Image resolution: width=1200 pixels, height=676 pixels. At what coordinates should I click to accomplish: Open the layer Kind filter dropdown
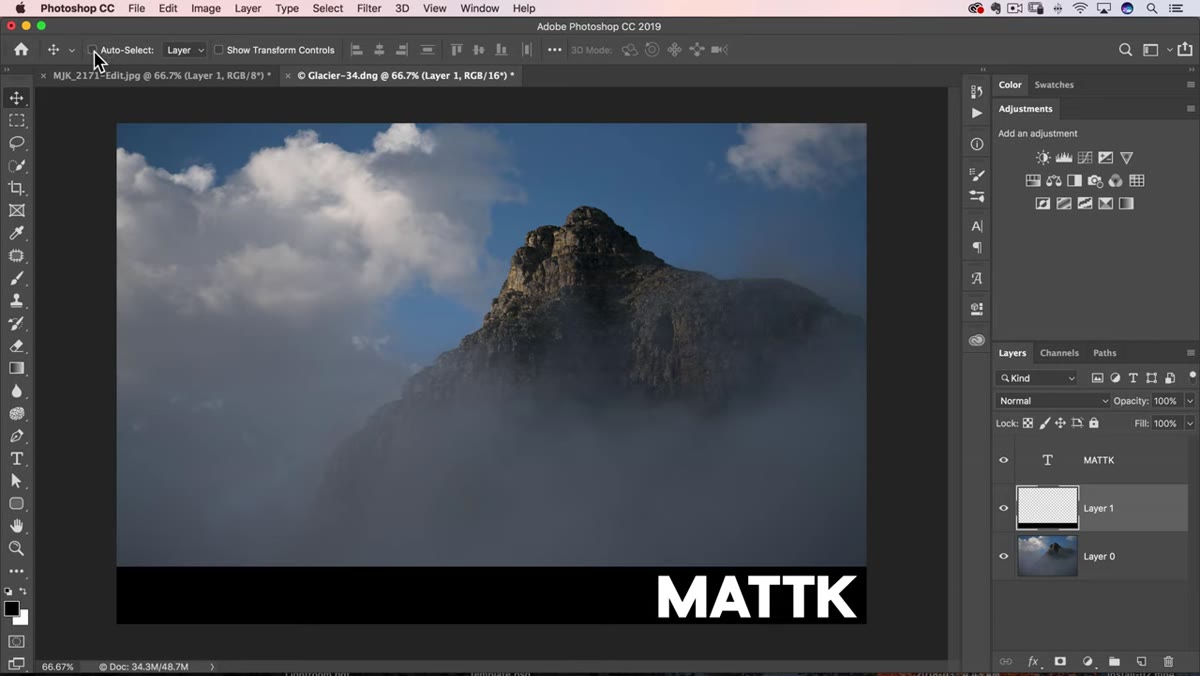pyautogui.click(x=1037, y=378)
